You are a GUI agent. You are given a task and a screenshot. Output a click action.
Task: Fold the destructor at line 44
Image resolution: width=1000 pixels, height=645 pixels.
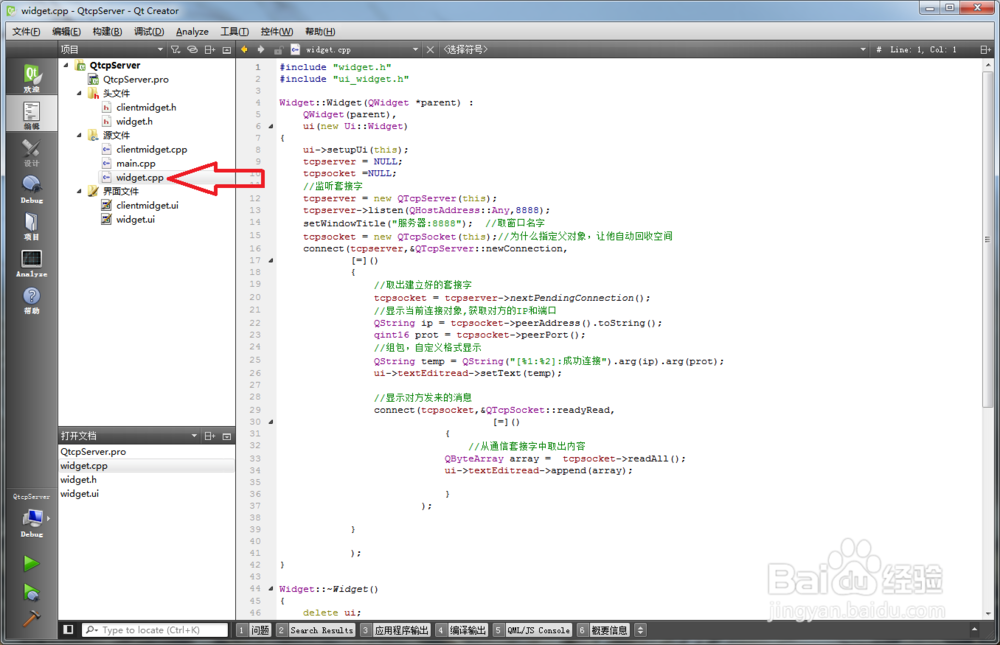271,589
